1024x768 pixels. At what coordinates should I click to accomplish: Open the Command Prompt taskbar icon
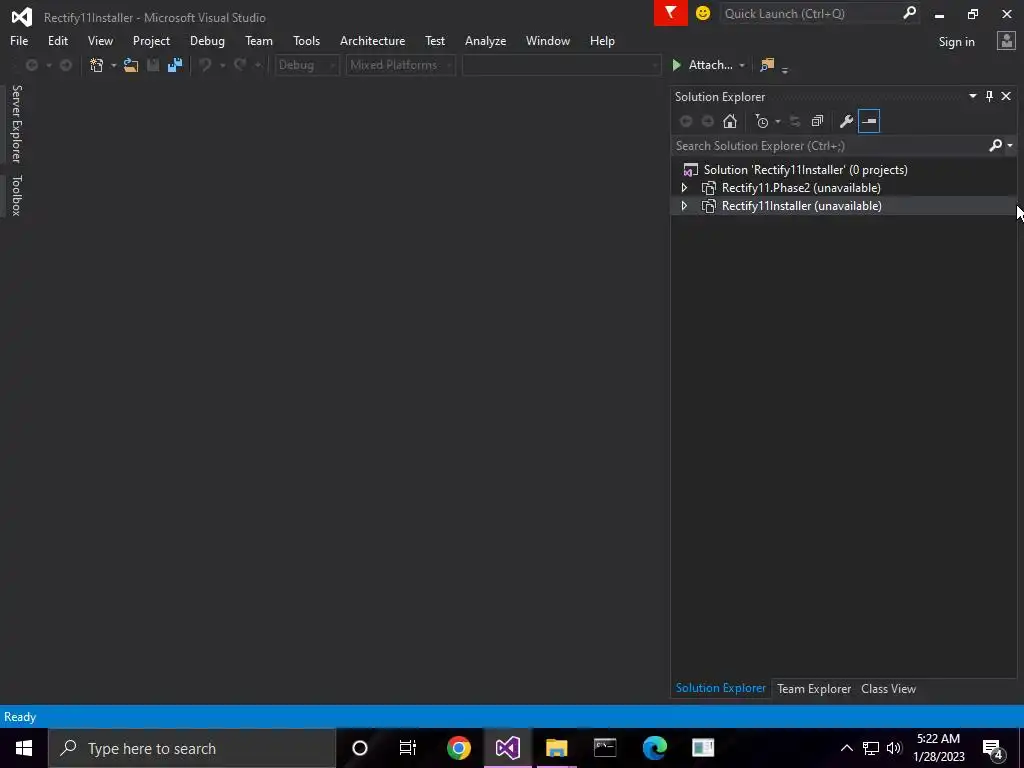coord(605,748)
